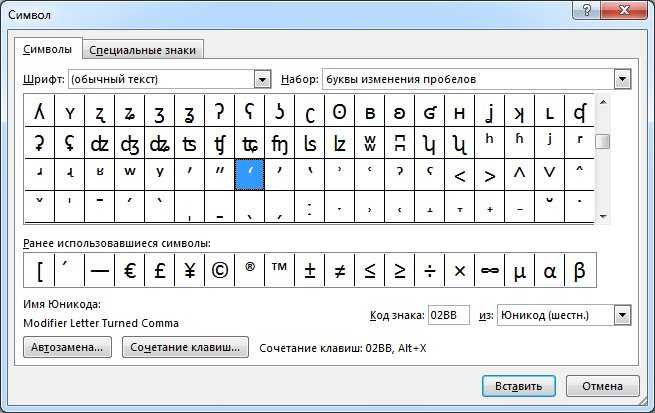Select the ts digraph symbol
This screenshot has width=655, height=413.
189,143
